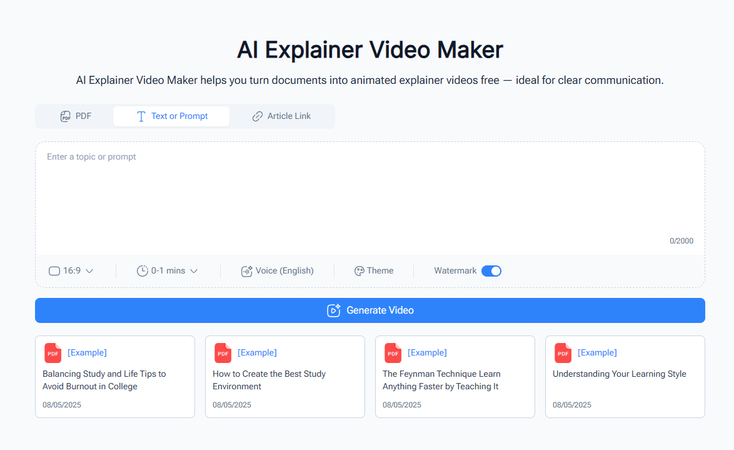The height and width of the screenshot is (450, 734).
Task: Click the 08/05/2025 date on Learning Style card
Action: point(572,405)
